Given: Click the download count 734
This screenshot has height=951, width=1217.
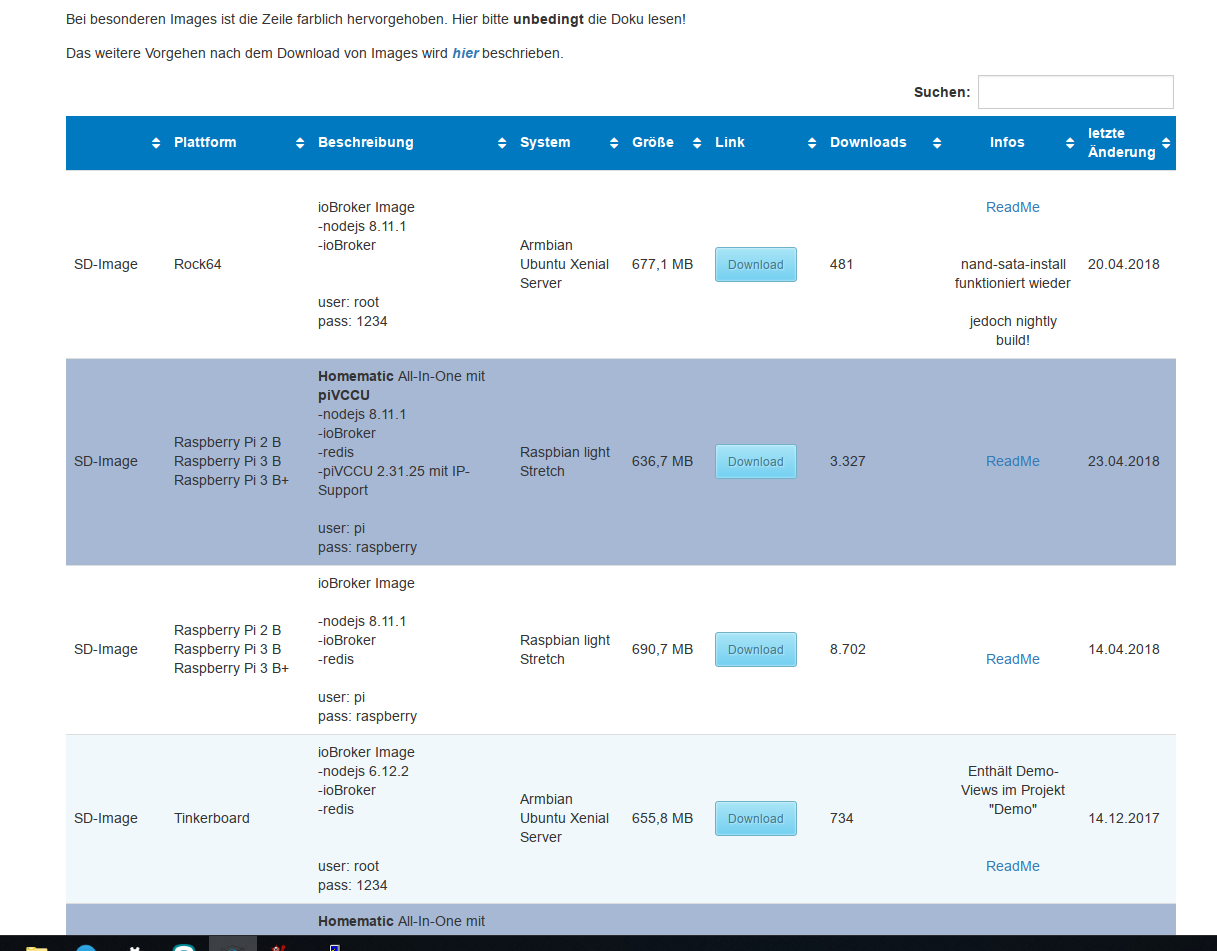Looking at the screenshot, I should pos(842,818).
